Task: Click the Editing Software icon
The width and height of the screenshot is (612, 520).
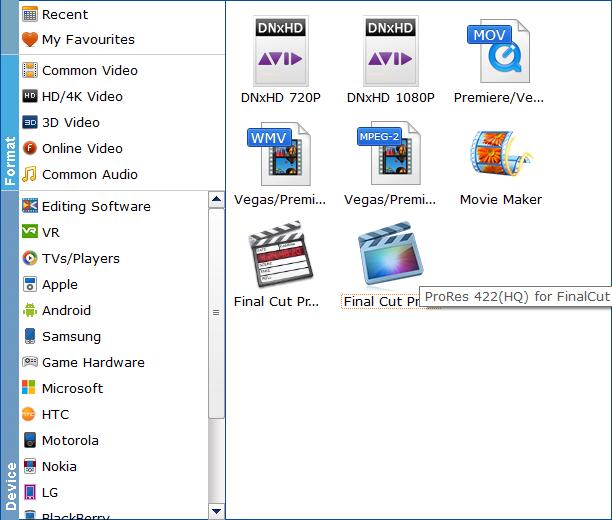Action: pos(30,206)
